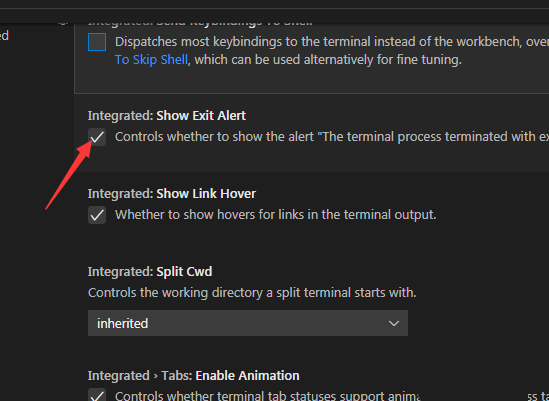The image size is (549, 401).
Task: Focus the Send Keybindings To Shell setting row background
Action: [x=312, y=58]
